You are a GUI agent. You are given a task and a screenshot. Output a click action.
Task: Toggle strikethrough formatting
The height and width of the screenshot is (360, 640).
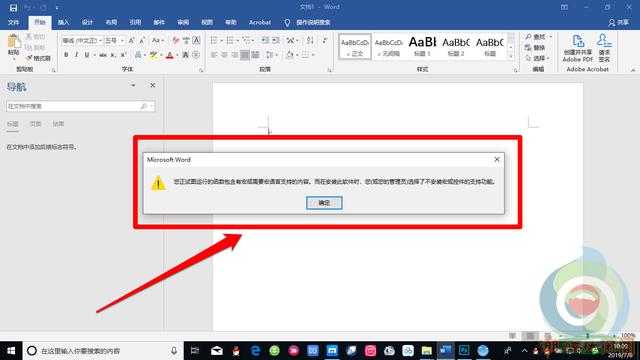tap(103, 55)
